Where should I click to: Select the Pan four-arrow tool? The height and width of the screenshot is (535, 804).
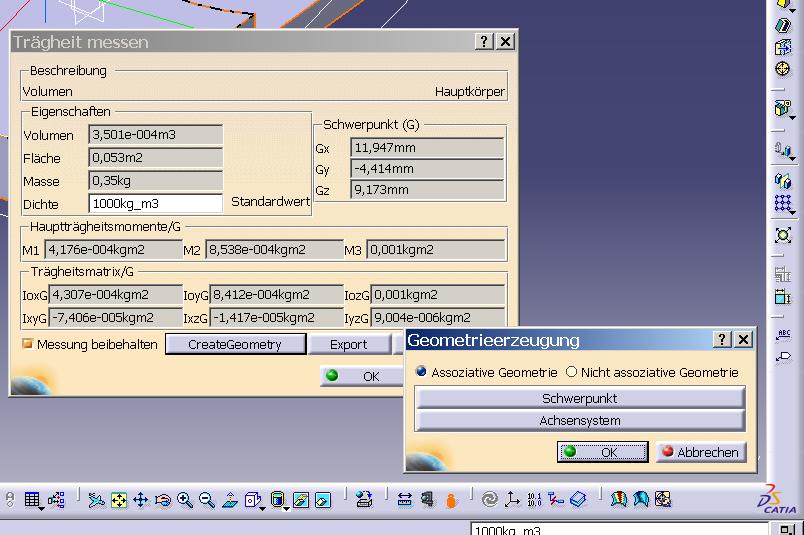140,500
